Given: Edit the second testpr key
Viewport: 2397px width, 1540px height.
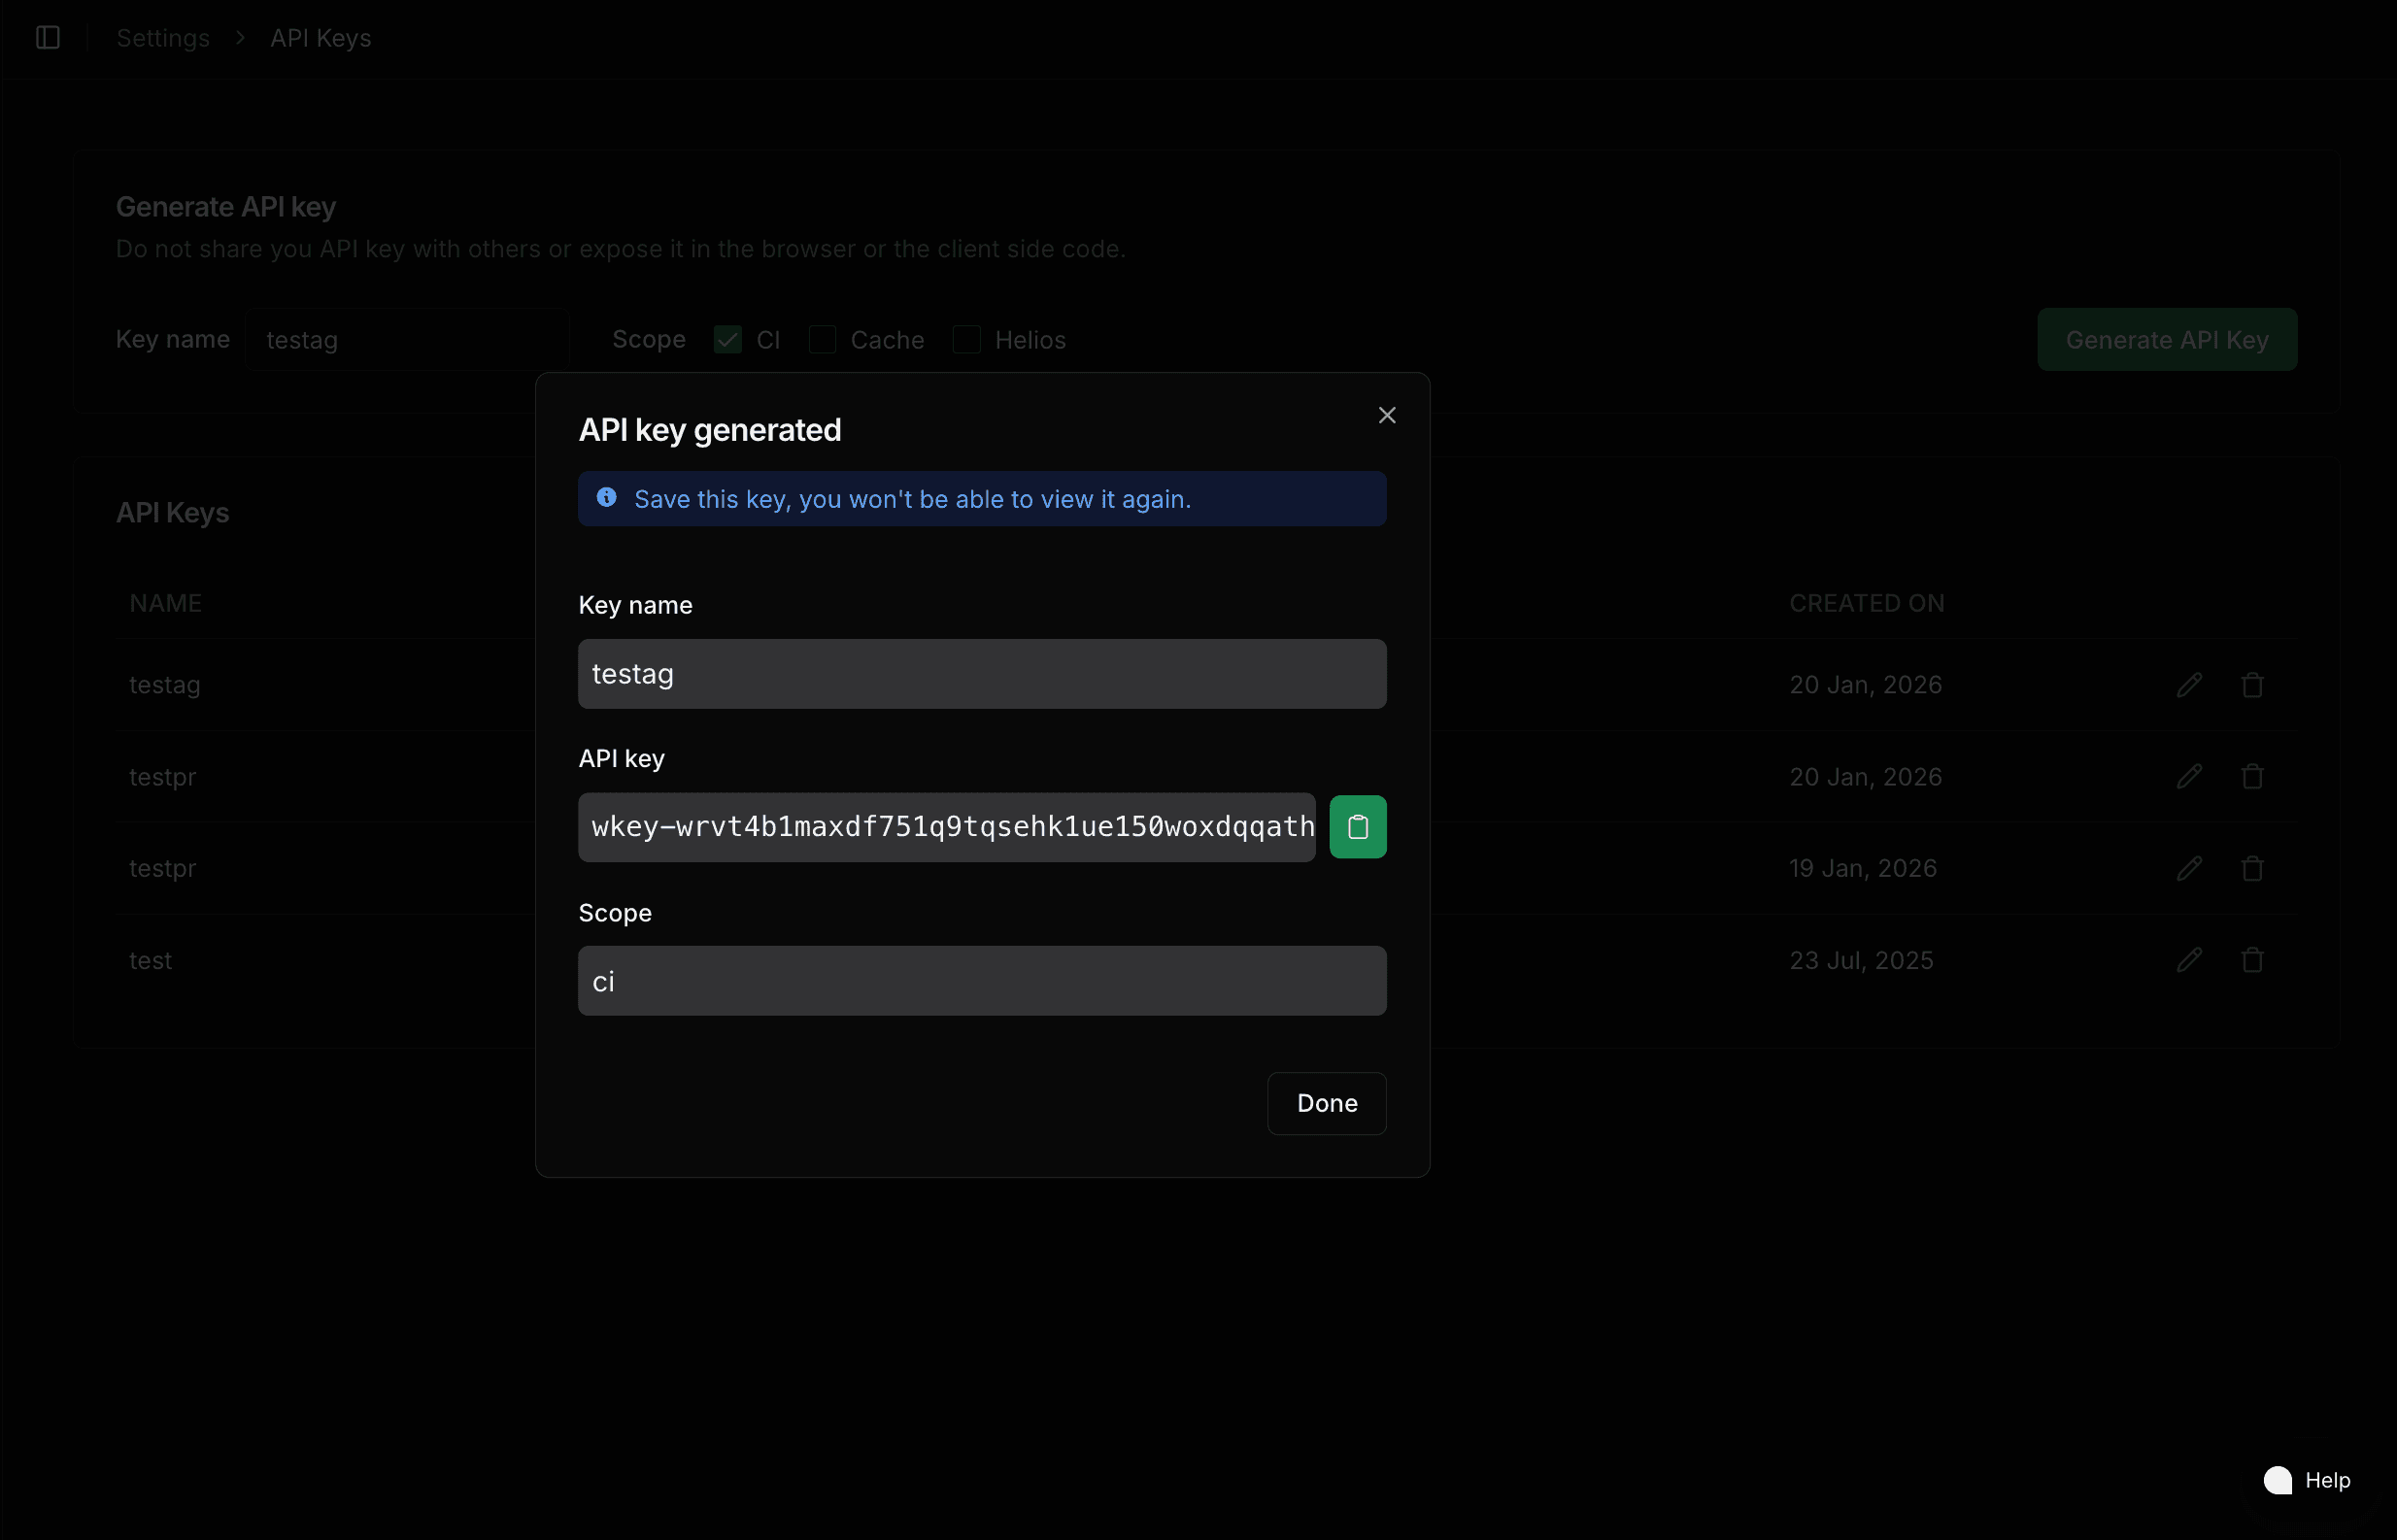Looking at the screenshot, I should pos(2189,868).
